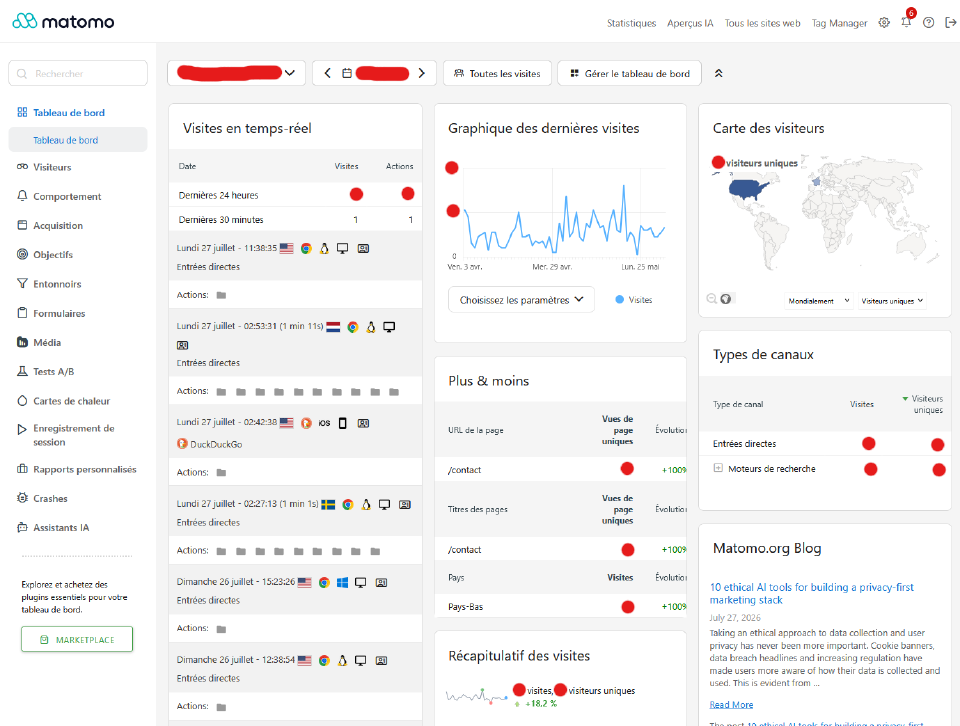Collapse the top controls double chevron
This screenshot has width=960, height=726.
pos(718,73)
